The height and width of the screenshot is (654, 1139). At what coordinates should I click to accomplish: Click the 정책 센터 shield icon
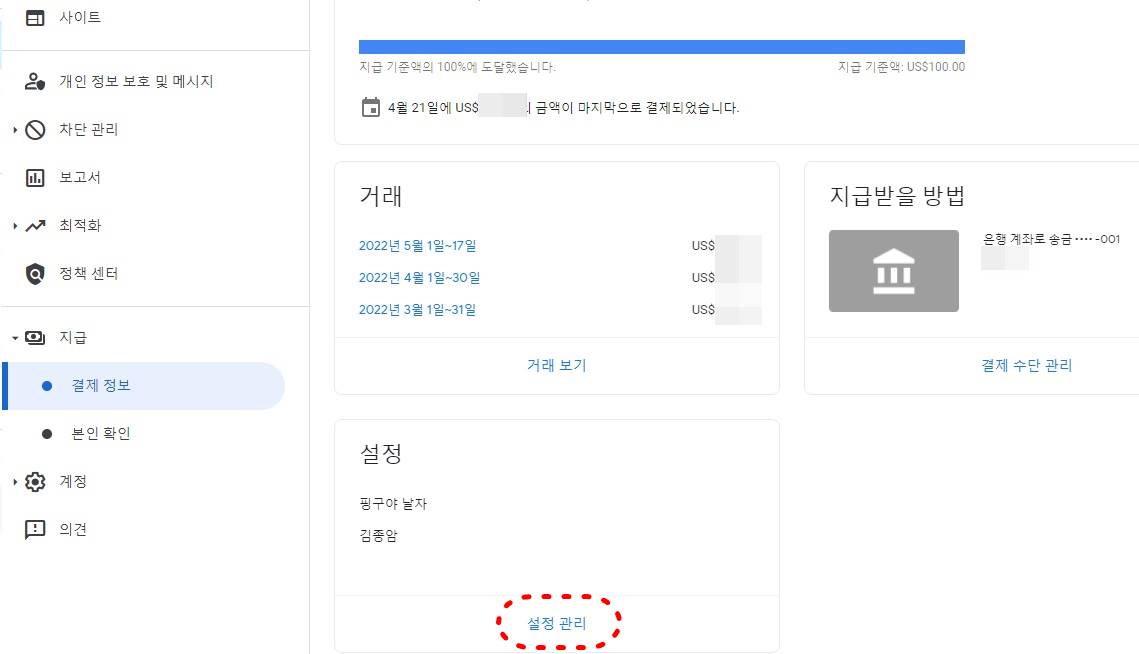tap(35, 274)
